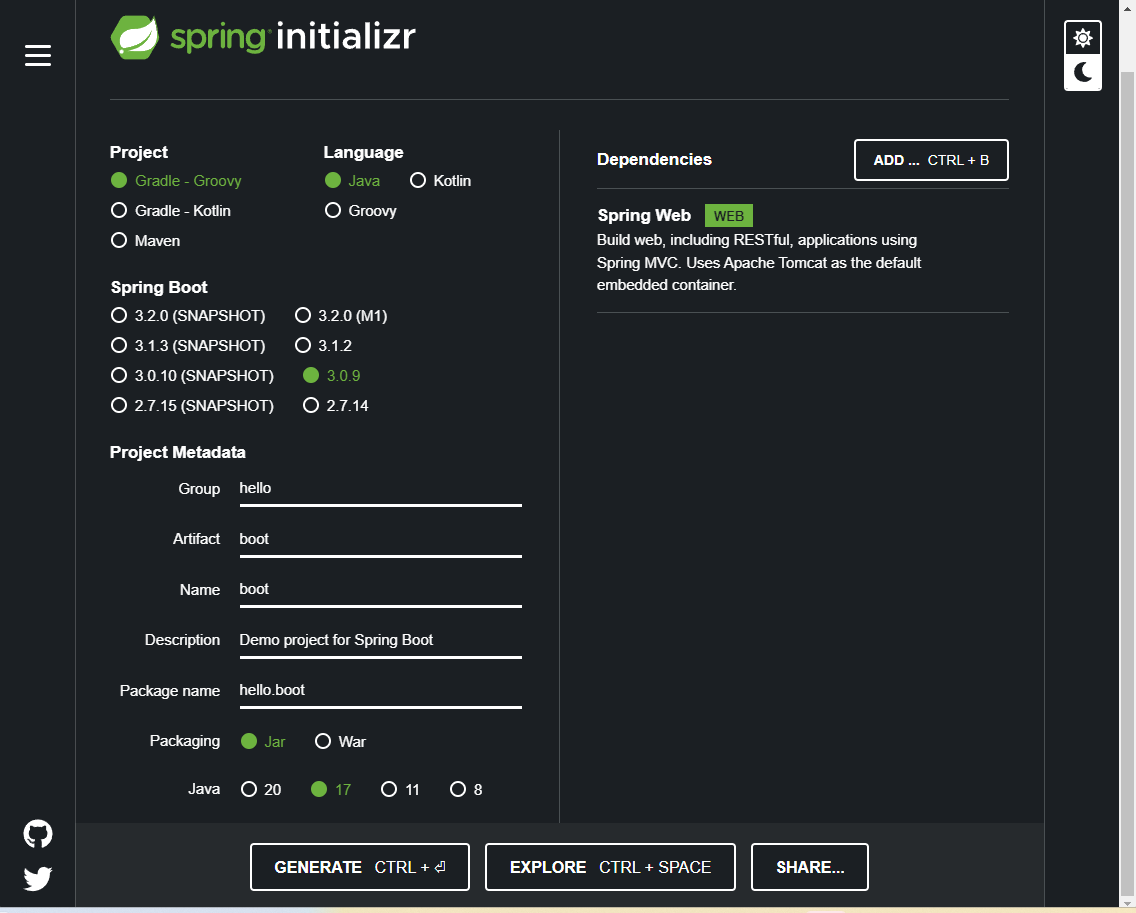The image size is (1136, 913).
Task: Click the Spring Boot heading
Action: pos(159,287)
